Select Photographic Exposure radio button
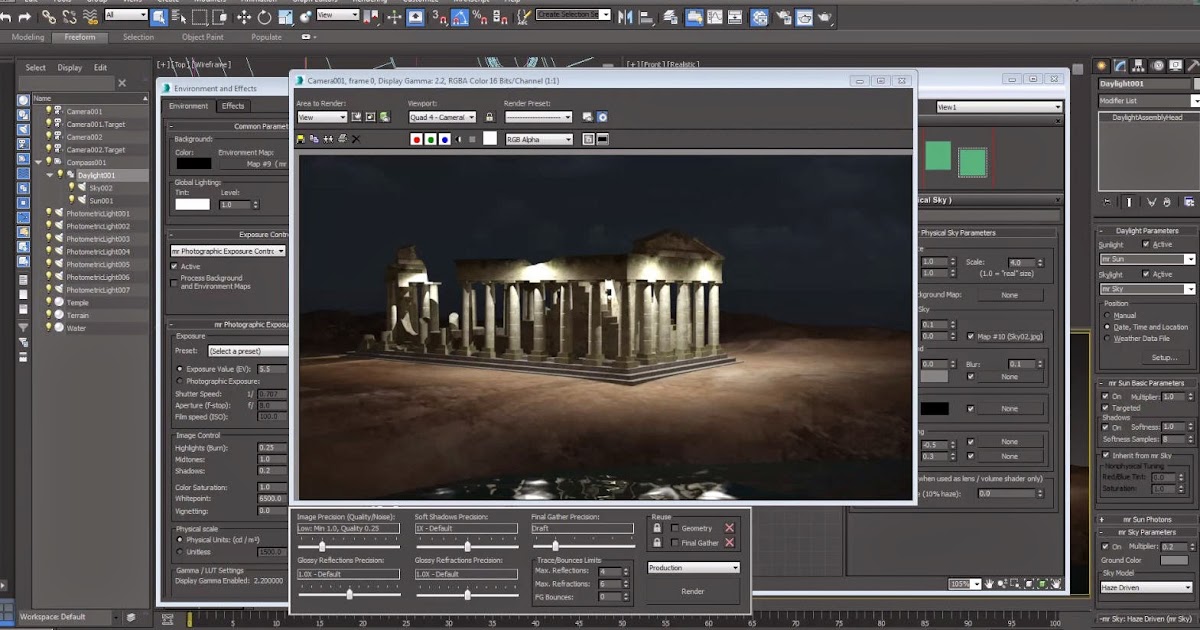 coord(179,381)
